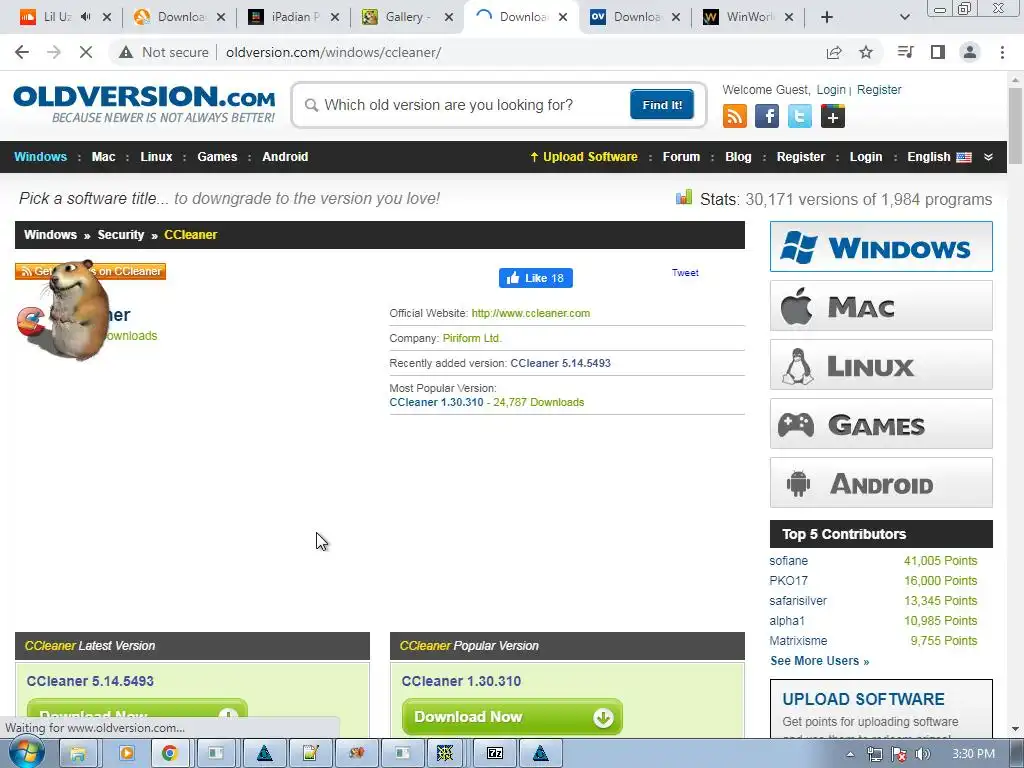Select Mac in the nav bar

[x=103, y=157]
